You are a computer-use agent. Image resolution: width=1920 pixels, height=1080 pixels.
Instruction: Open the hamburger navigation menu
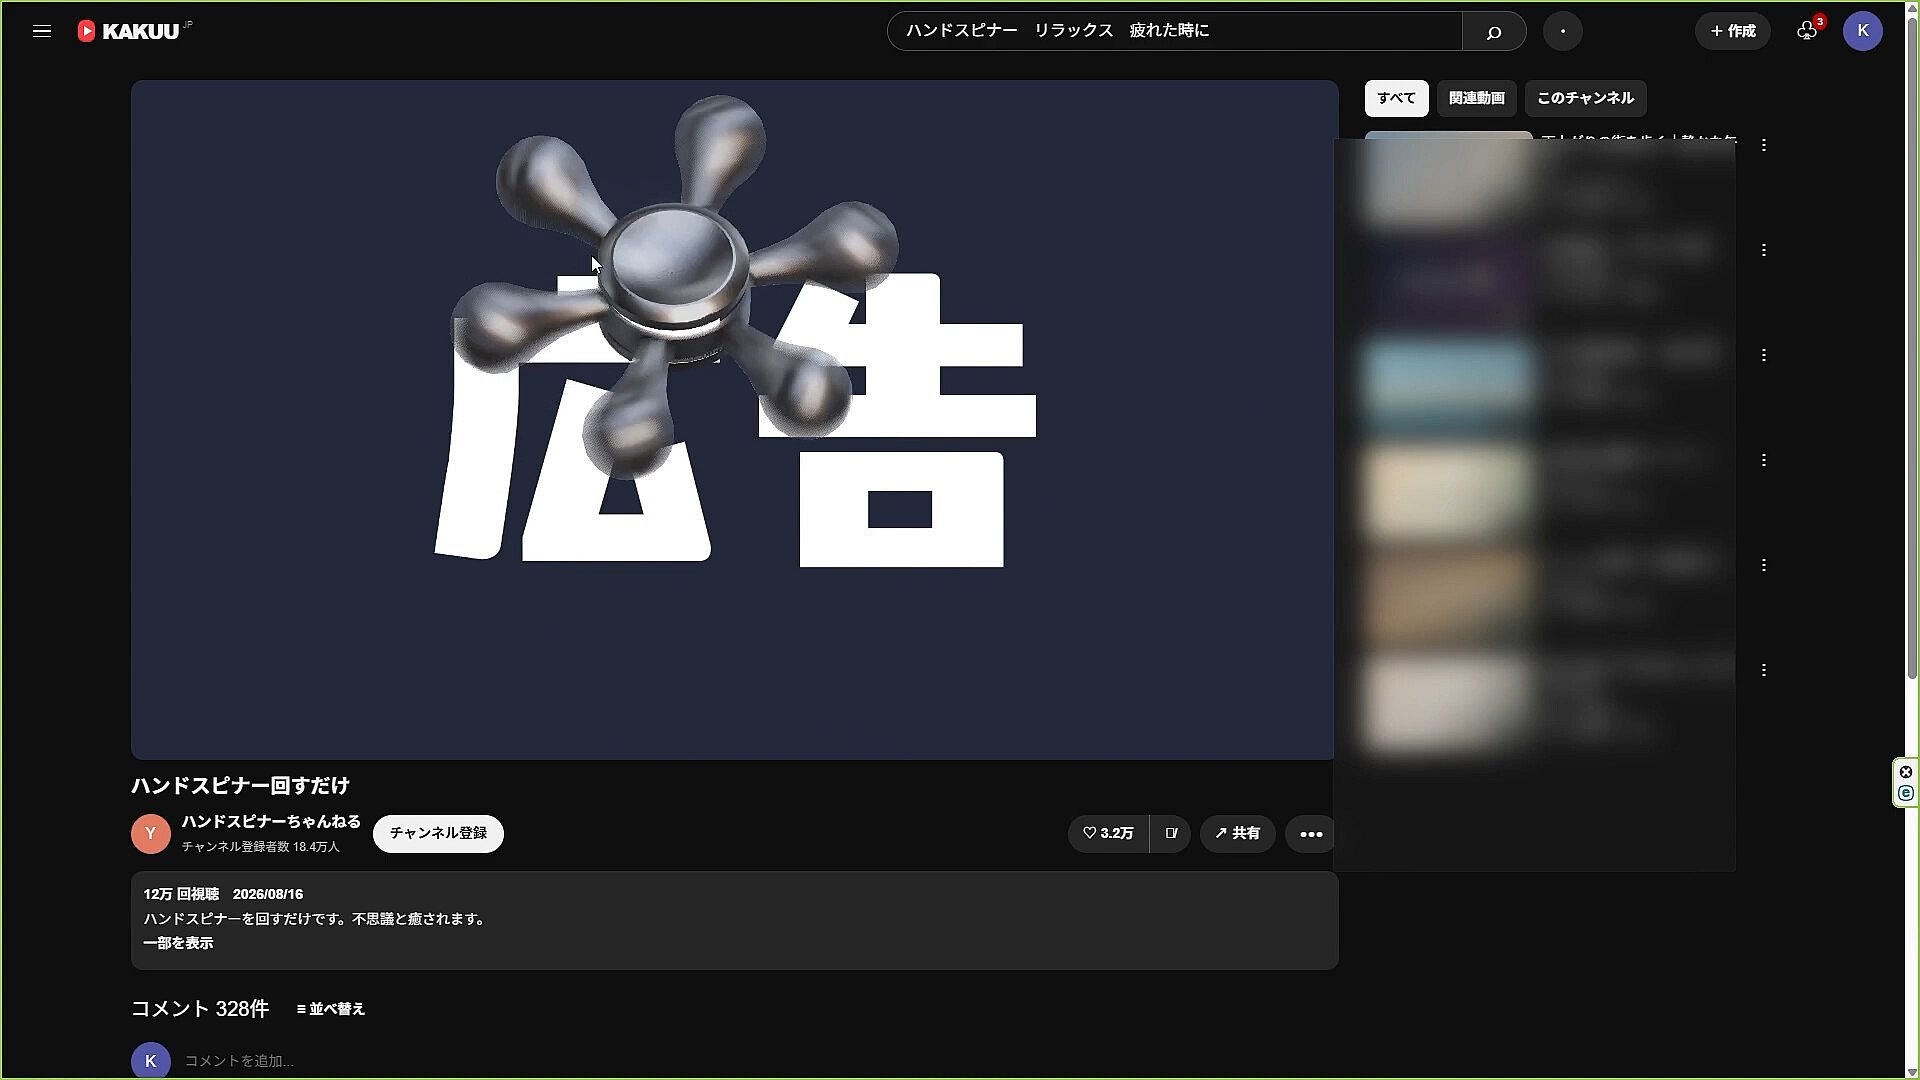point(42,31)
